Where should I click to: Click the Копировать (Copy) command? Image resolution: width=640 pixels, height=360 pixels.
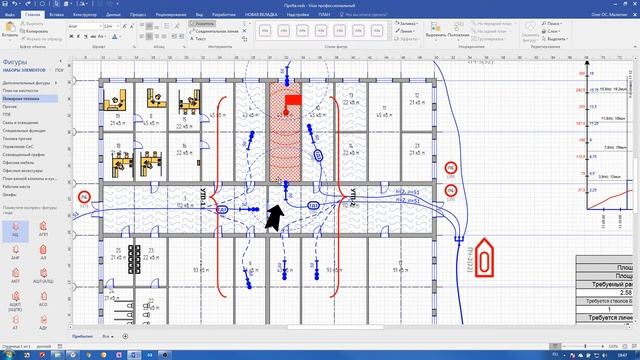click(35, 31)
